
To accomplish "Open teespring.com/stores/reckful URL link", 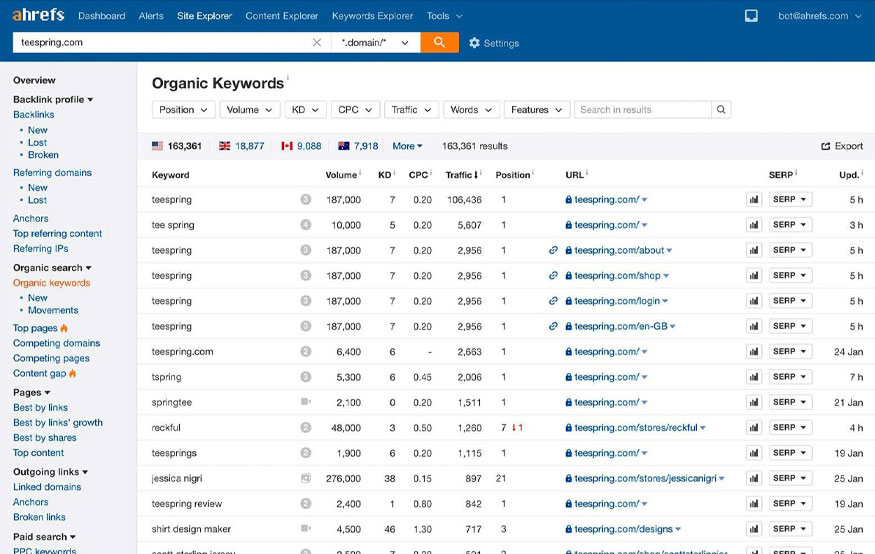I will [x=636, y=427].
